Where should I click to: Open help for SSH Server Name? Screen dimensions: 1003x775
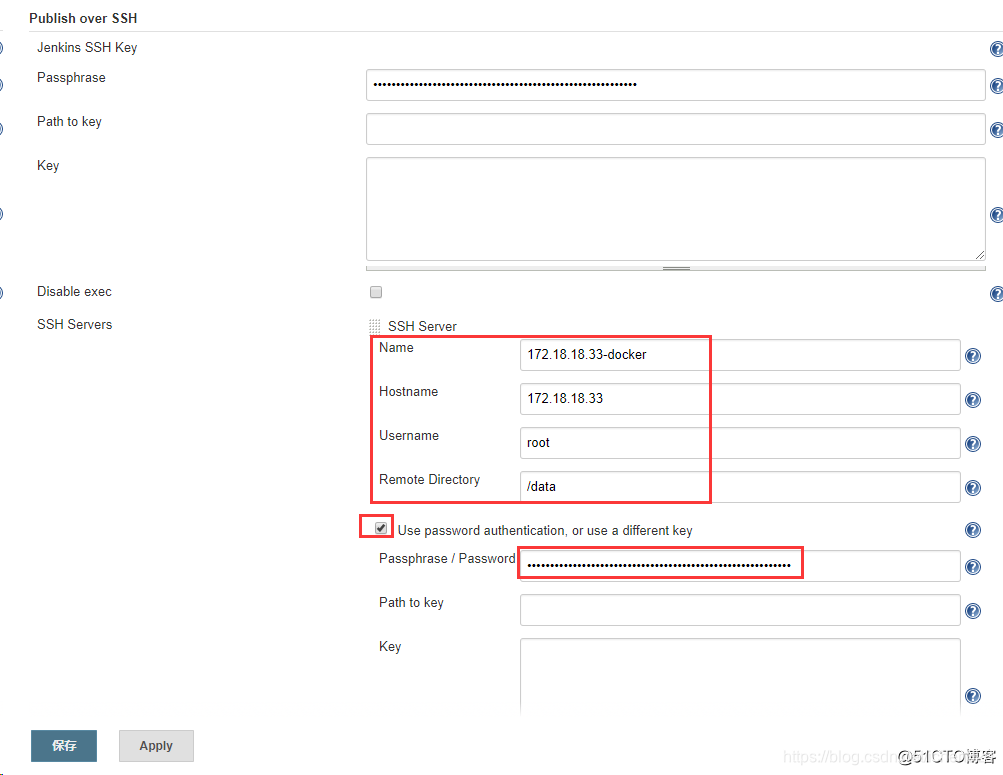973,356
